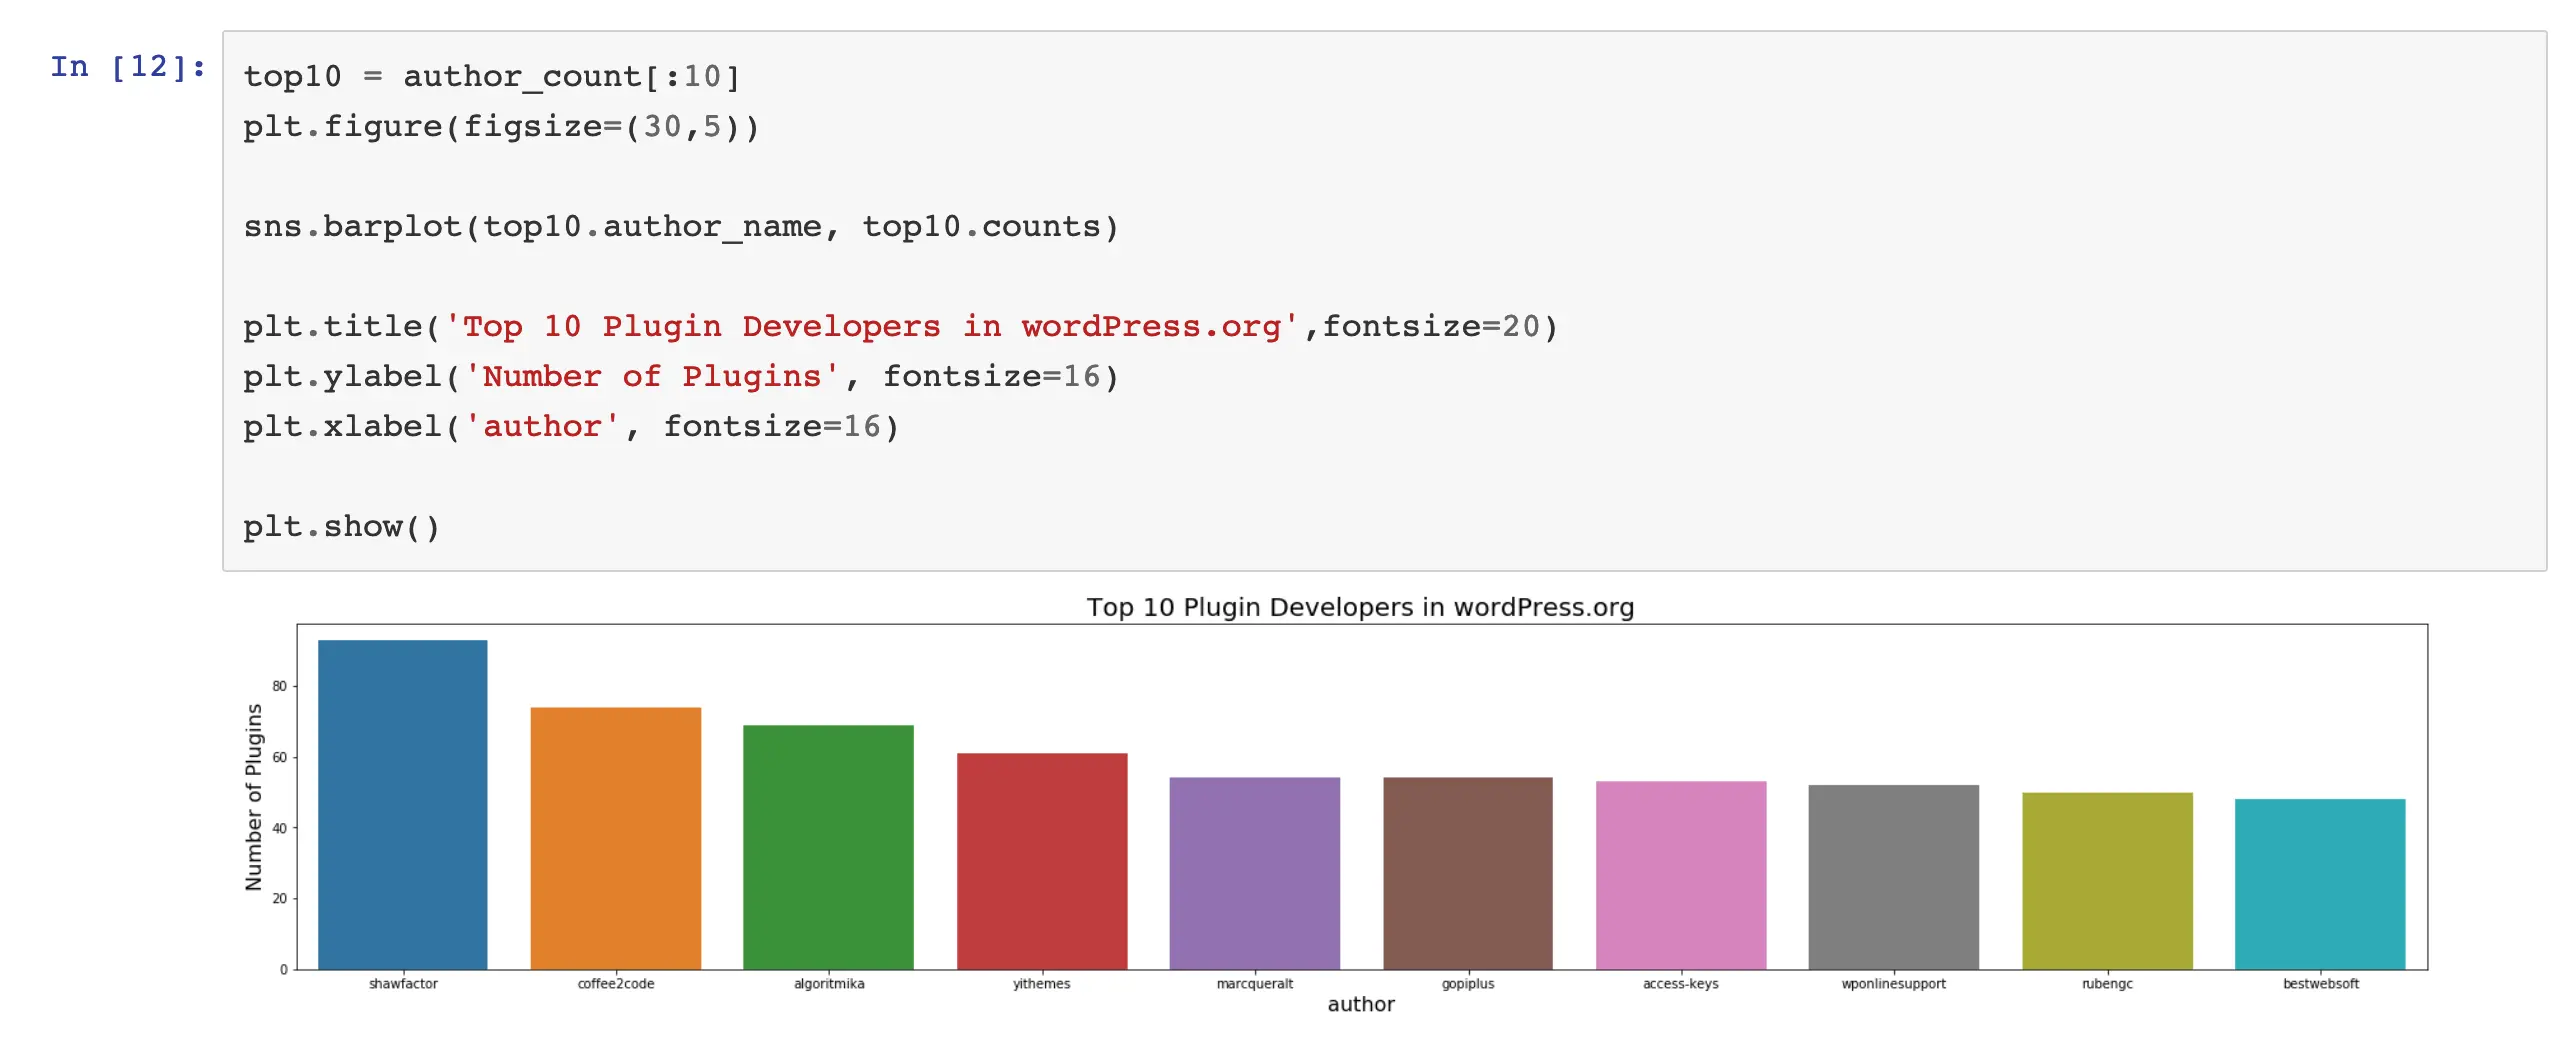This screenshot has width=2560, height=1052.
Task: Click the plt.title code line
Action: pyautogui.click(x=901, y=327)
